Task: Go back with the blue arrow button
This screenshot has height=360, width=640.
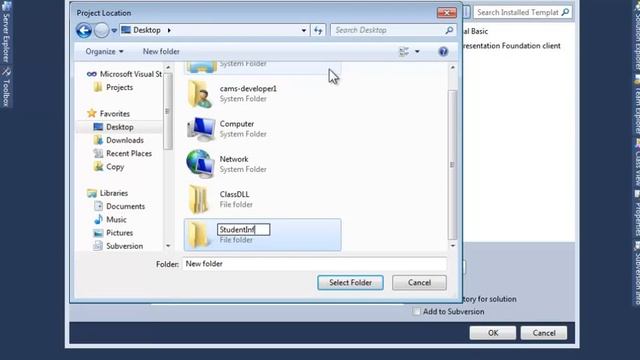Action: tap(84, 31)
